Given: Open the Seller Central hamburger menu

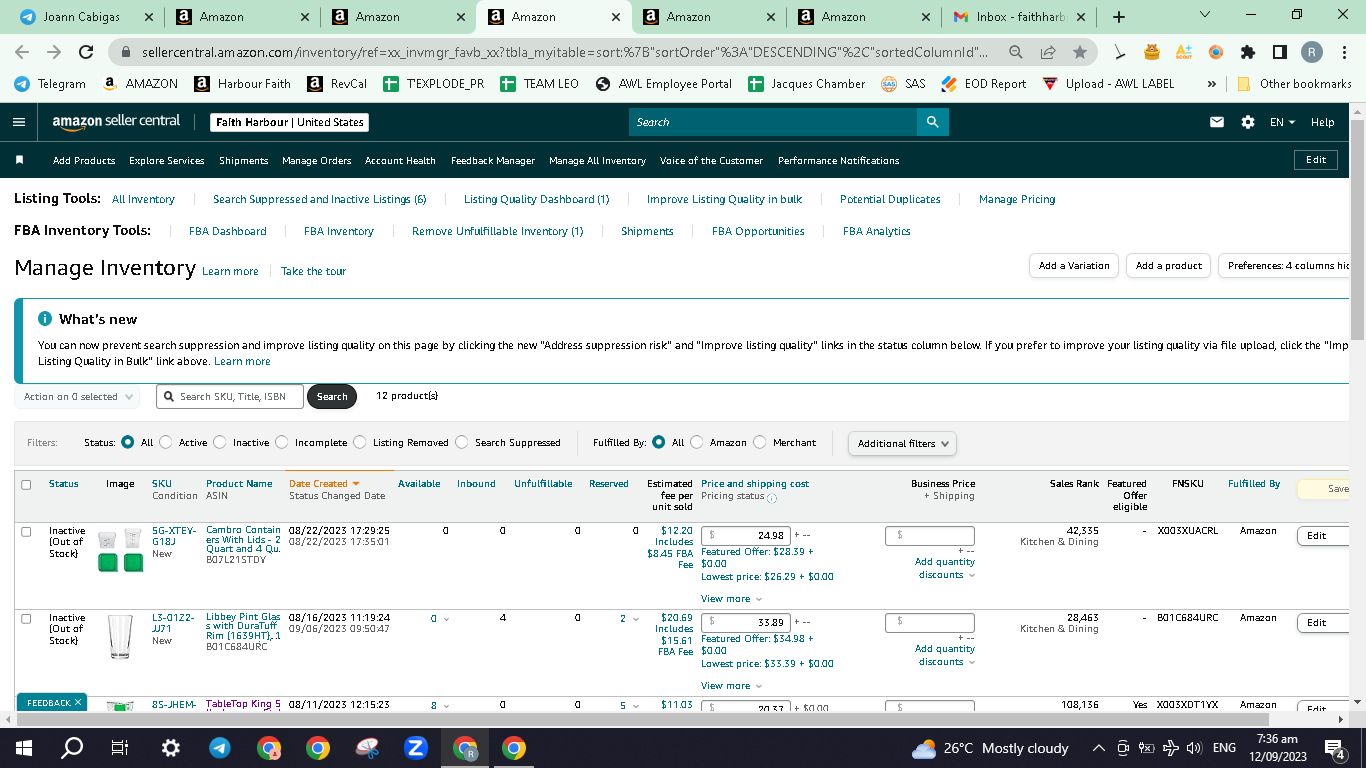Looking at the screenshot, I should (x=19, y=122).
